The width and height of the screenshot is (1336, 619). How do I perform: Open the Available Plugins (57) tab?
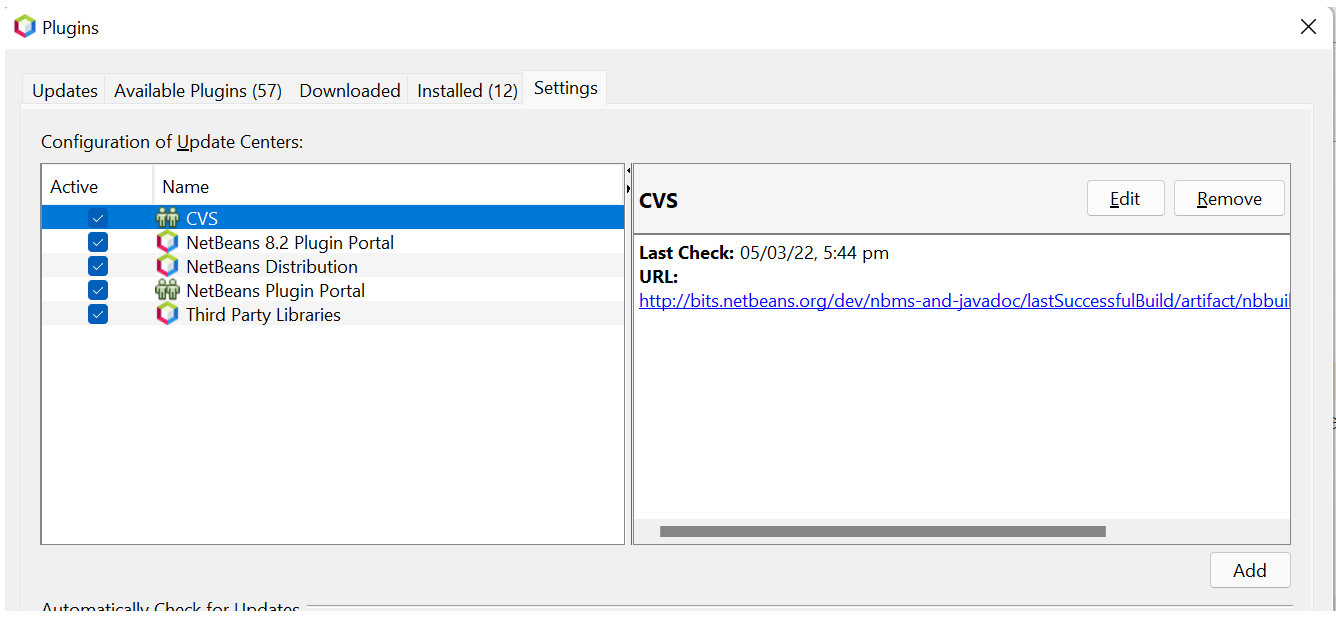[198, 90]
